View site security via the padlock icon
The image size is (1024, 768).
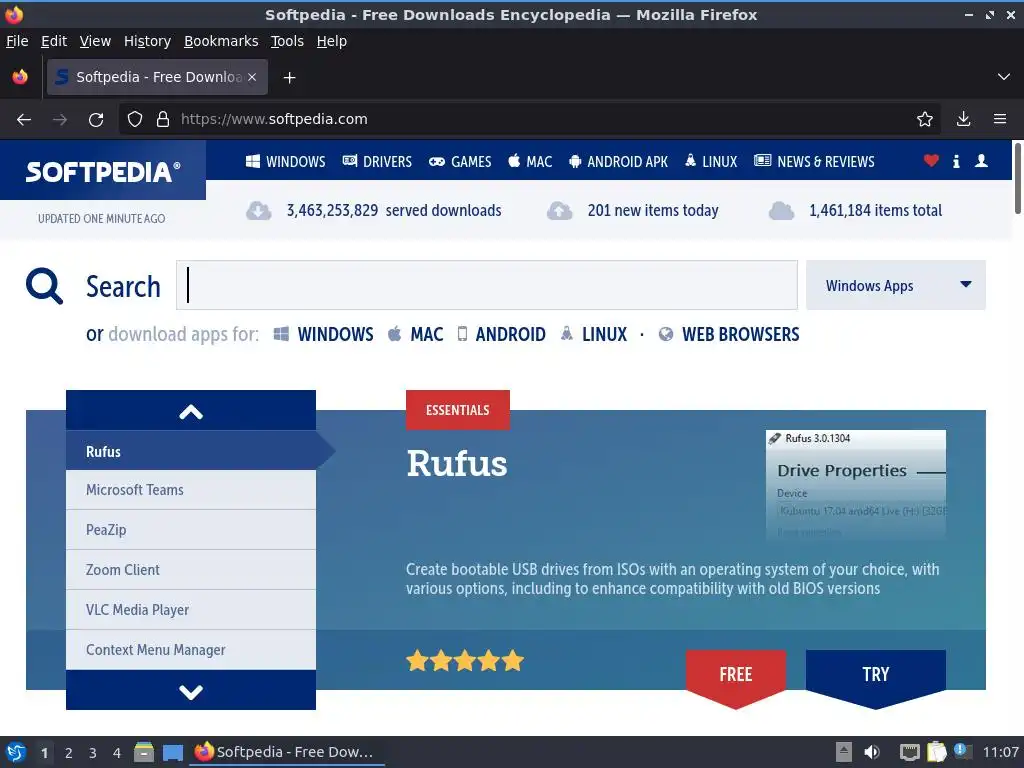click(163, 120)
